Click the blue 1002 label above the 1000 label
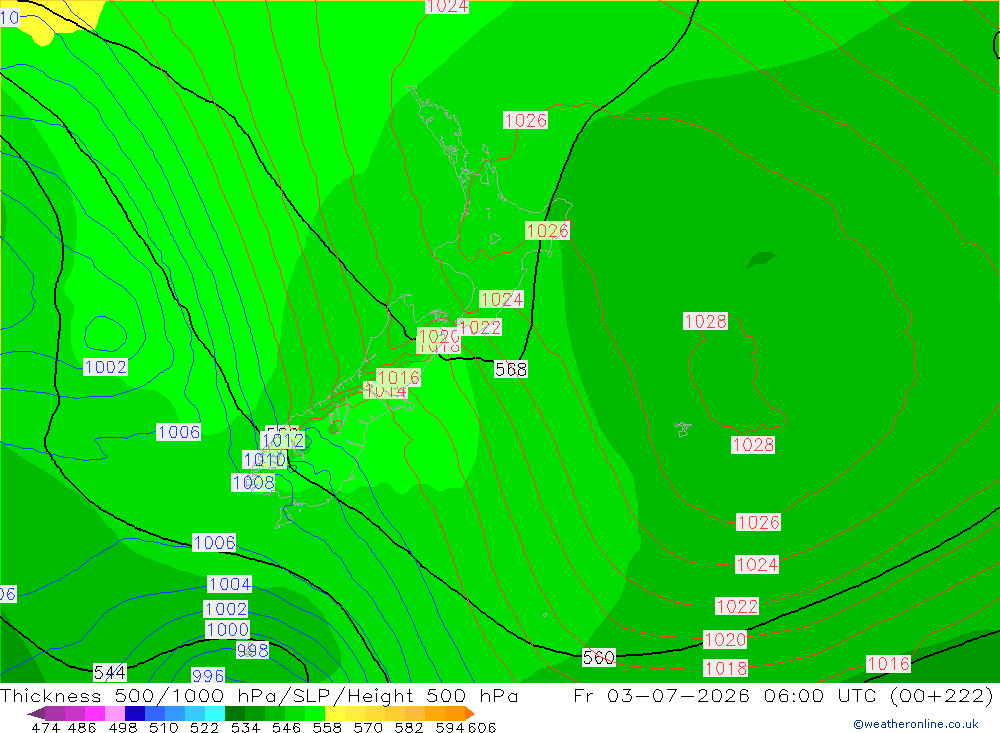 (x=226, y=609)
